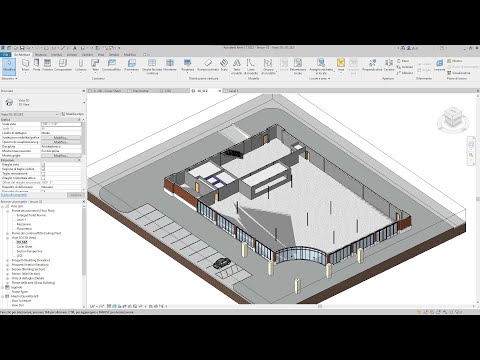Open the Vista 3D type selector dropdown
This screenshot has height=360, width=480.
click(84, 103)
